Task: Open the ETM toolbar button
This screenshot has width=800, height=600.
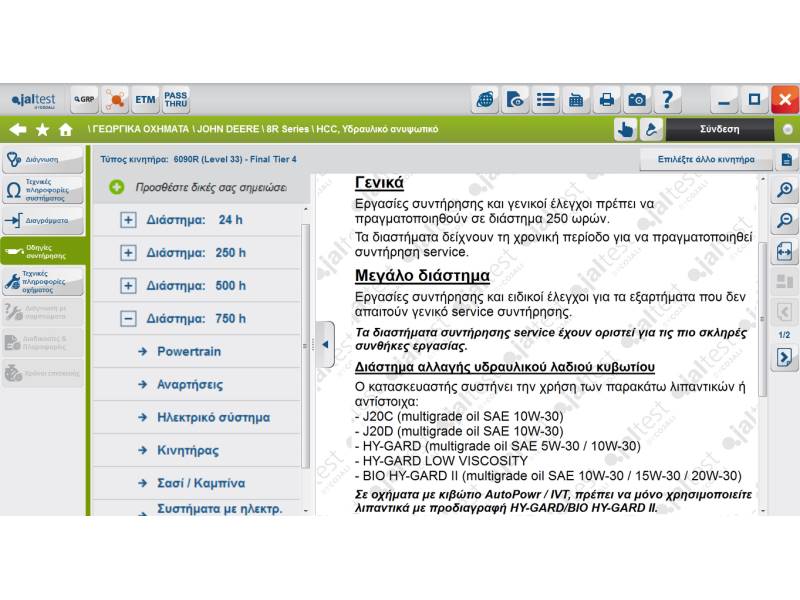Action: [x=145, y=99]
